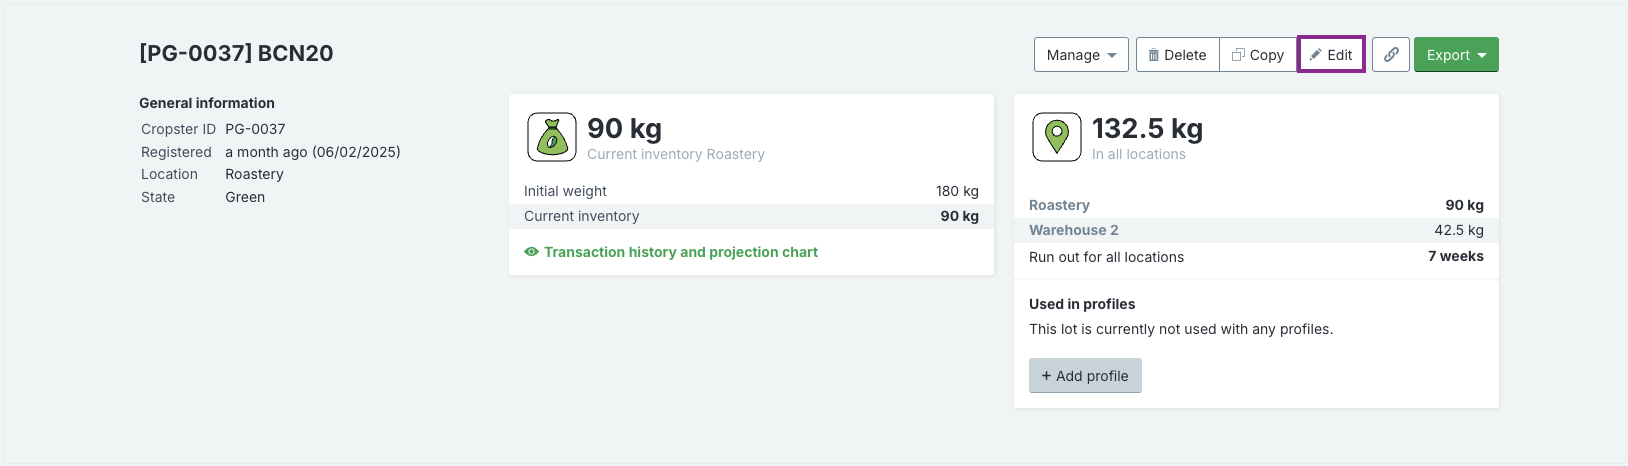Click the Add profile button
1628x466 pixels.
(1085, 376)
